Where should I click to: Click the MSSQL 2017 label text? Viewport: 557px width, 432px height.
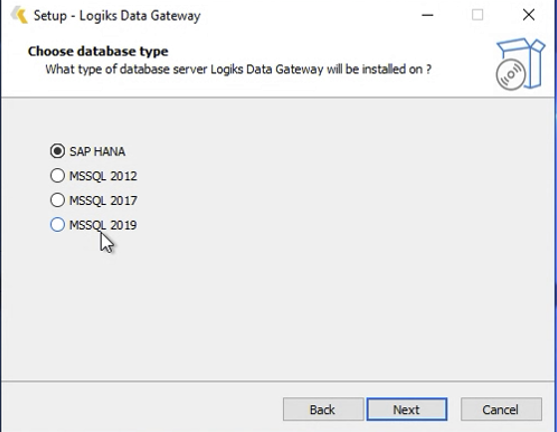point(103,201)
